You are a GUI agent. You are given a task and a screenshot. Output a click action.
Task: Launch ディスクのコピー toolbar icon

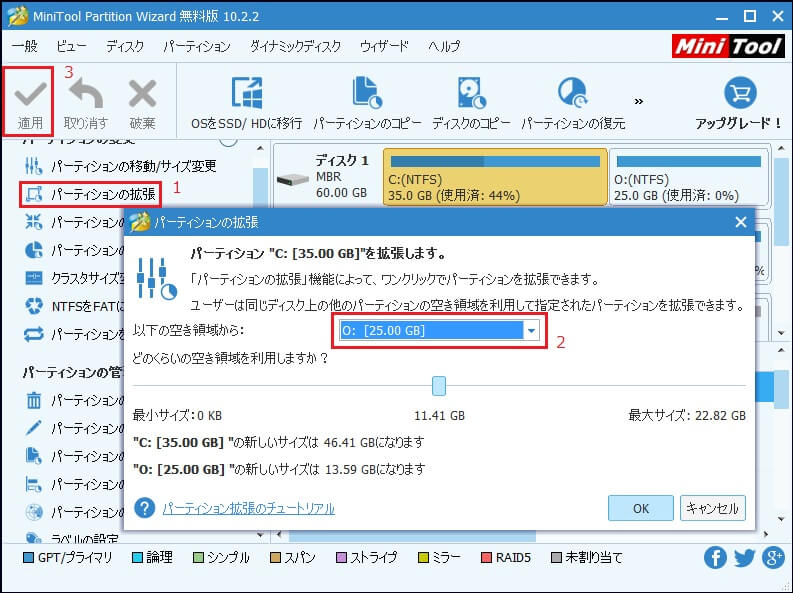point(471,93)
